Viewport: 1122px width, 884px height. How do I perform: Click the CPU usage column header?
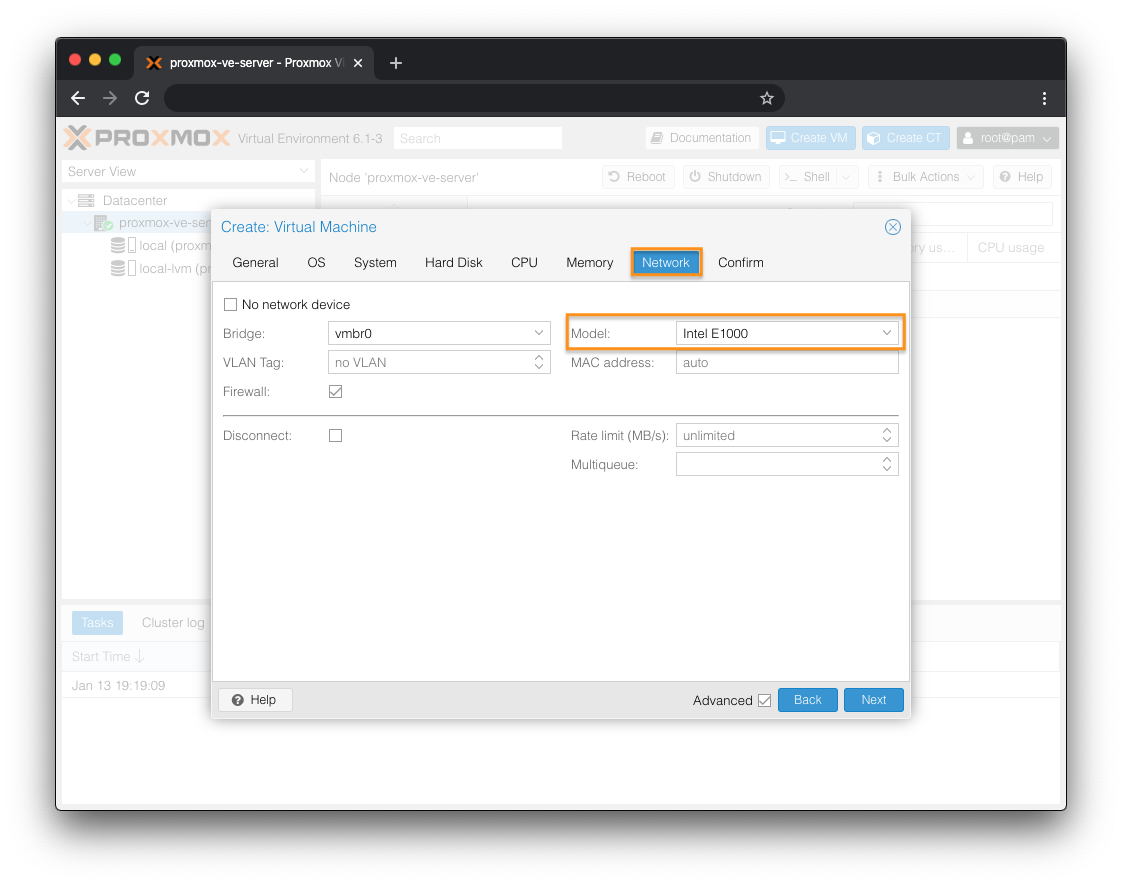(1010, 248)
